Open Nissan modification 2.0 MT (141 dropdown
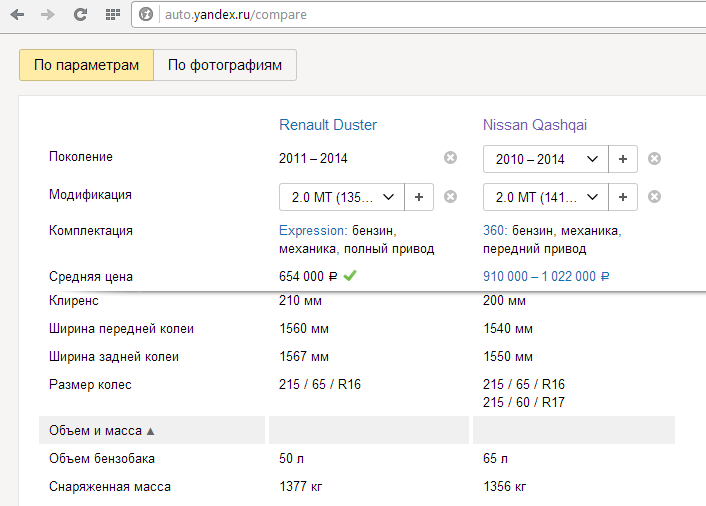Image resolution: width=706 pixels, height=506 pixels. tap(546, 197)
